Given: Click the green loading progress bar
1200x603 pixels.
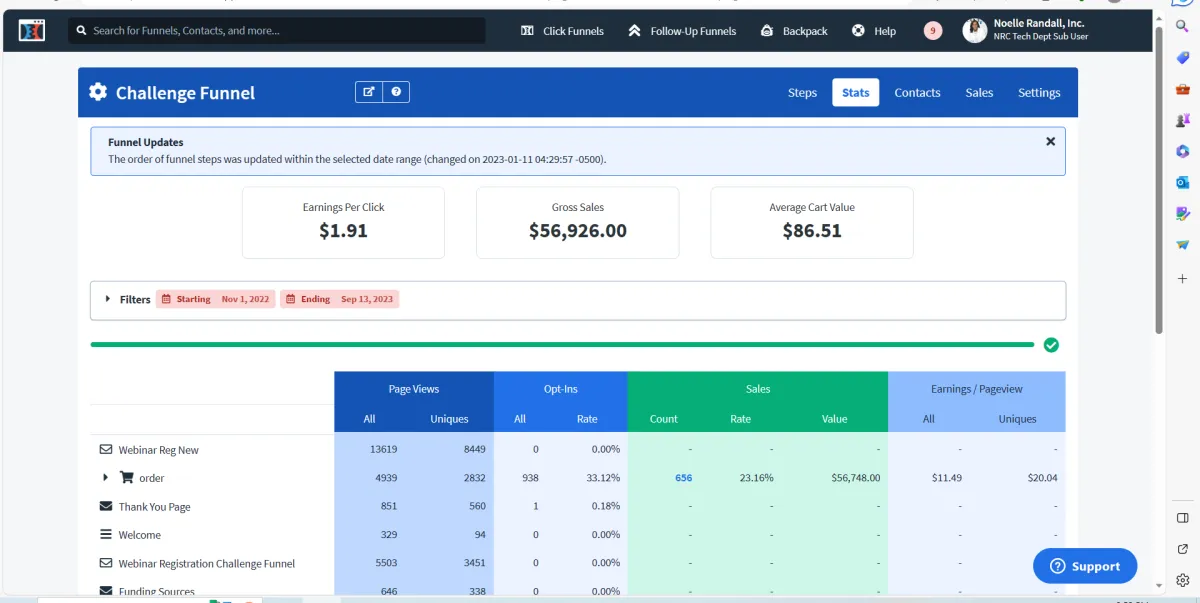Looking at the screenshot, I should (x=562, y=345).
